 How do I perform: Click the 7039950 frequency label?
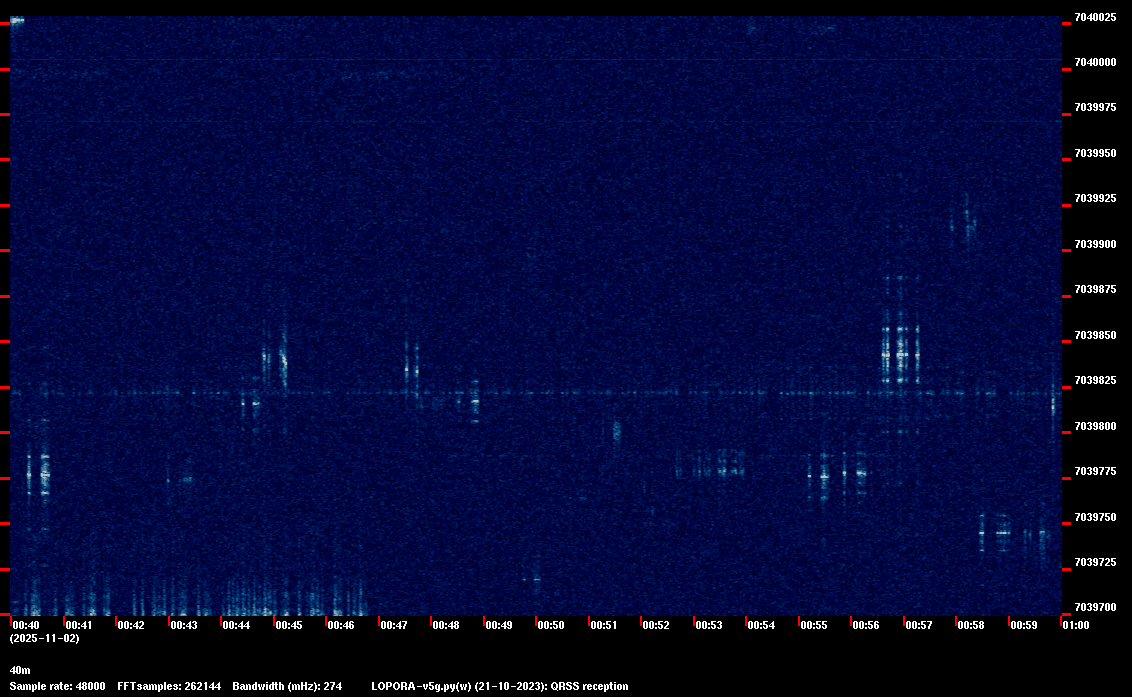point(1095,153)
